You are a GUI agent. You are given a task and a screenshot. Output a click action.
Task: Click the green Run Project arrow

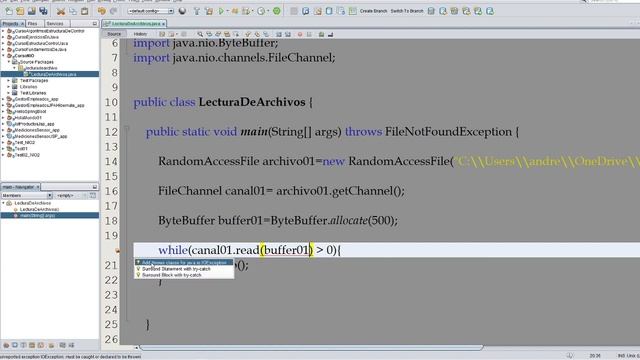coord(221,11)
